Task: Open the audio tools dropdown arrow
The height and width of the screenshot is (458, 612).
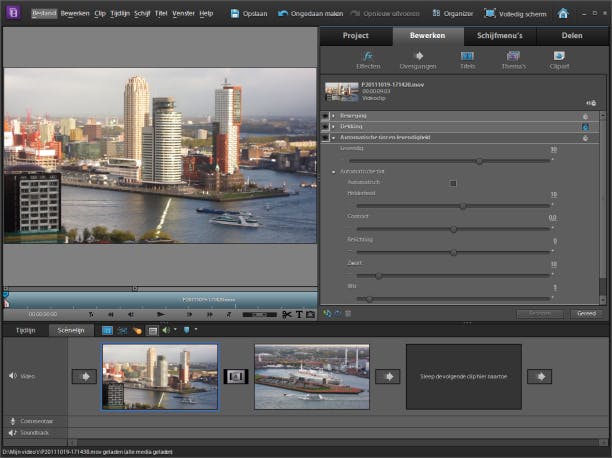Action: [176, 329]
